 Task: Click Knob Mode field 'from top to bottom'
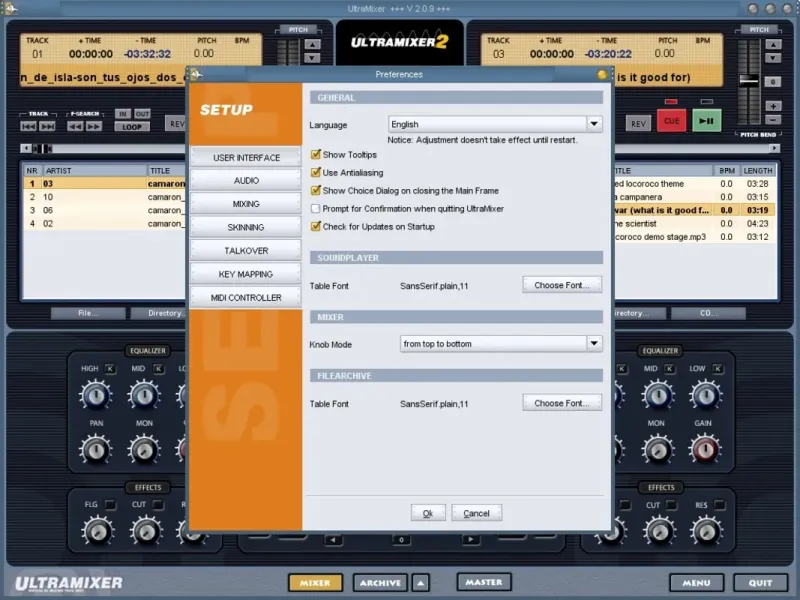click(x=493, y=344)
